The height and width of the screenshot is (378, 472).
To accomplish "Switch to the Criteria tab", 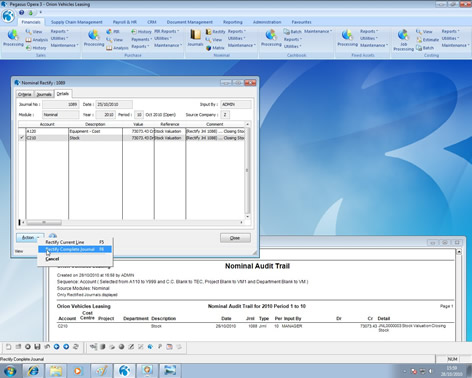I will click(24, 94).
